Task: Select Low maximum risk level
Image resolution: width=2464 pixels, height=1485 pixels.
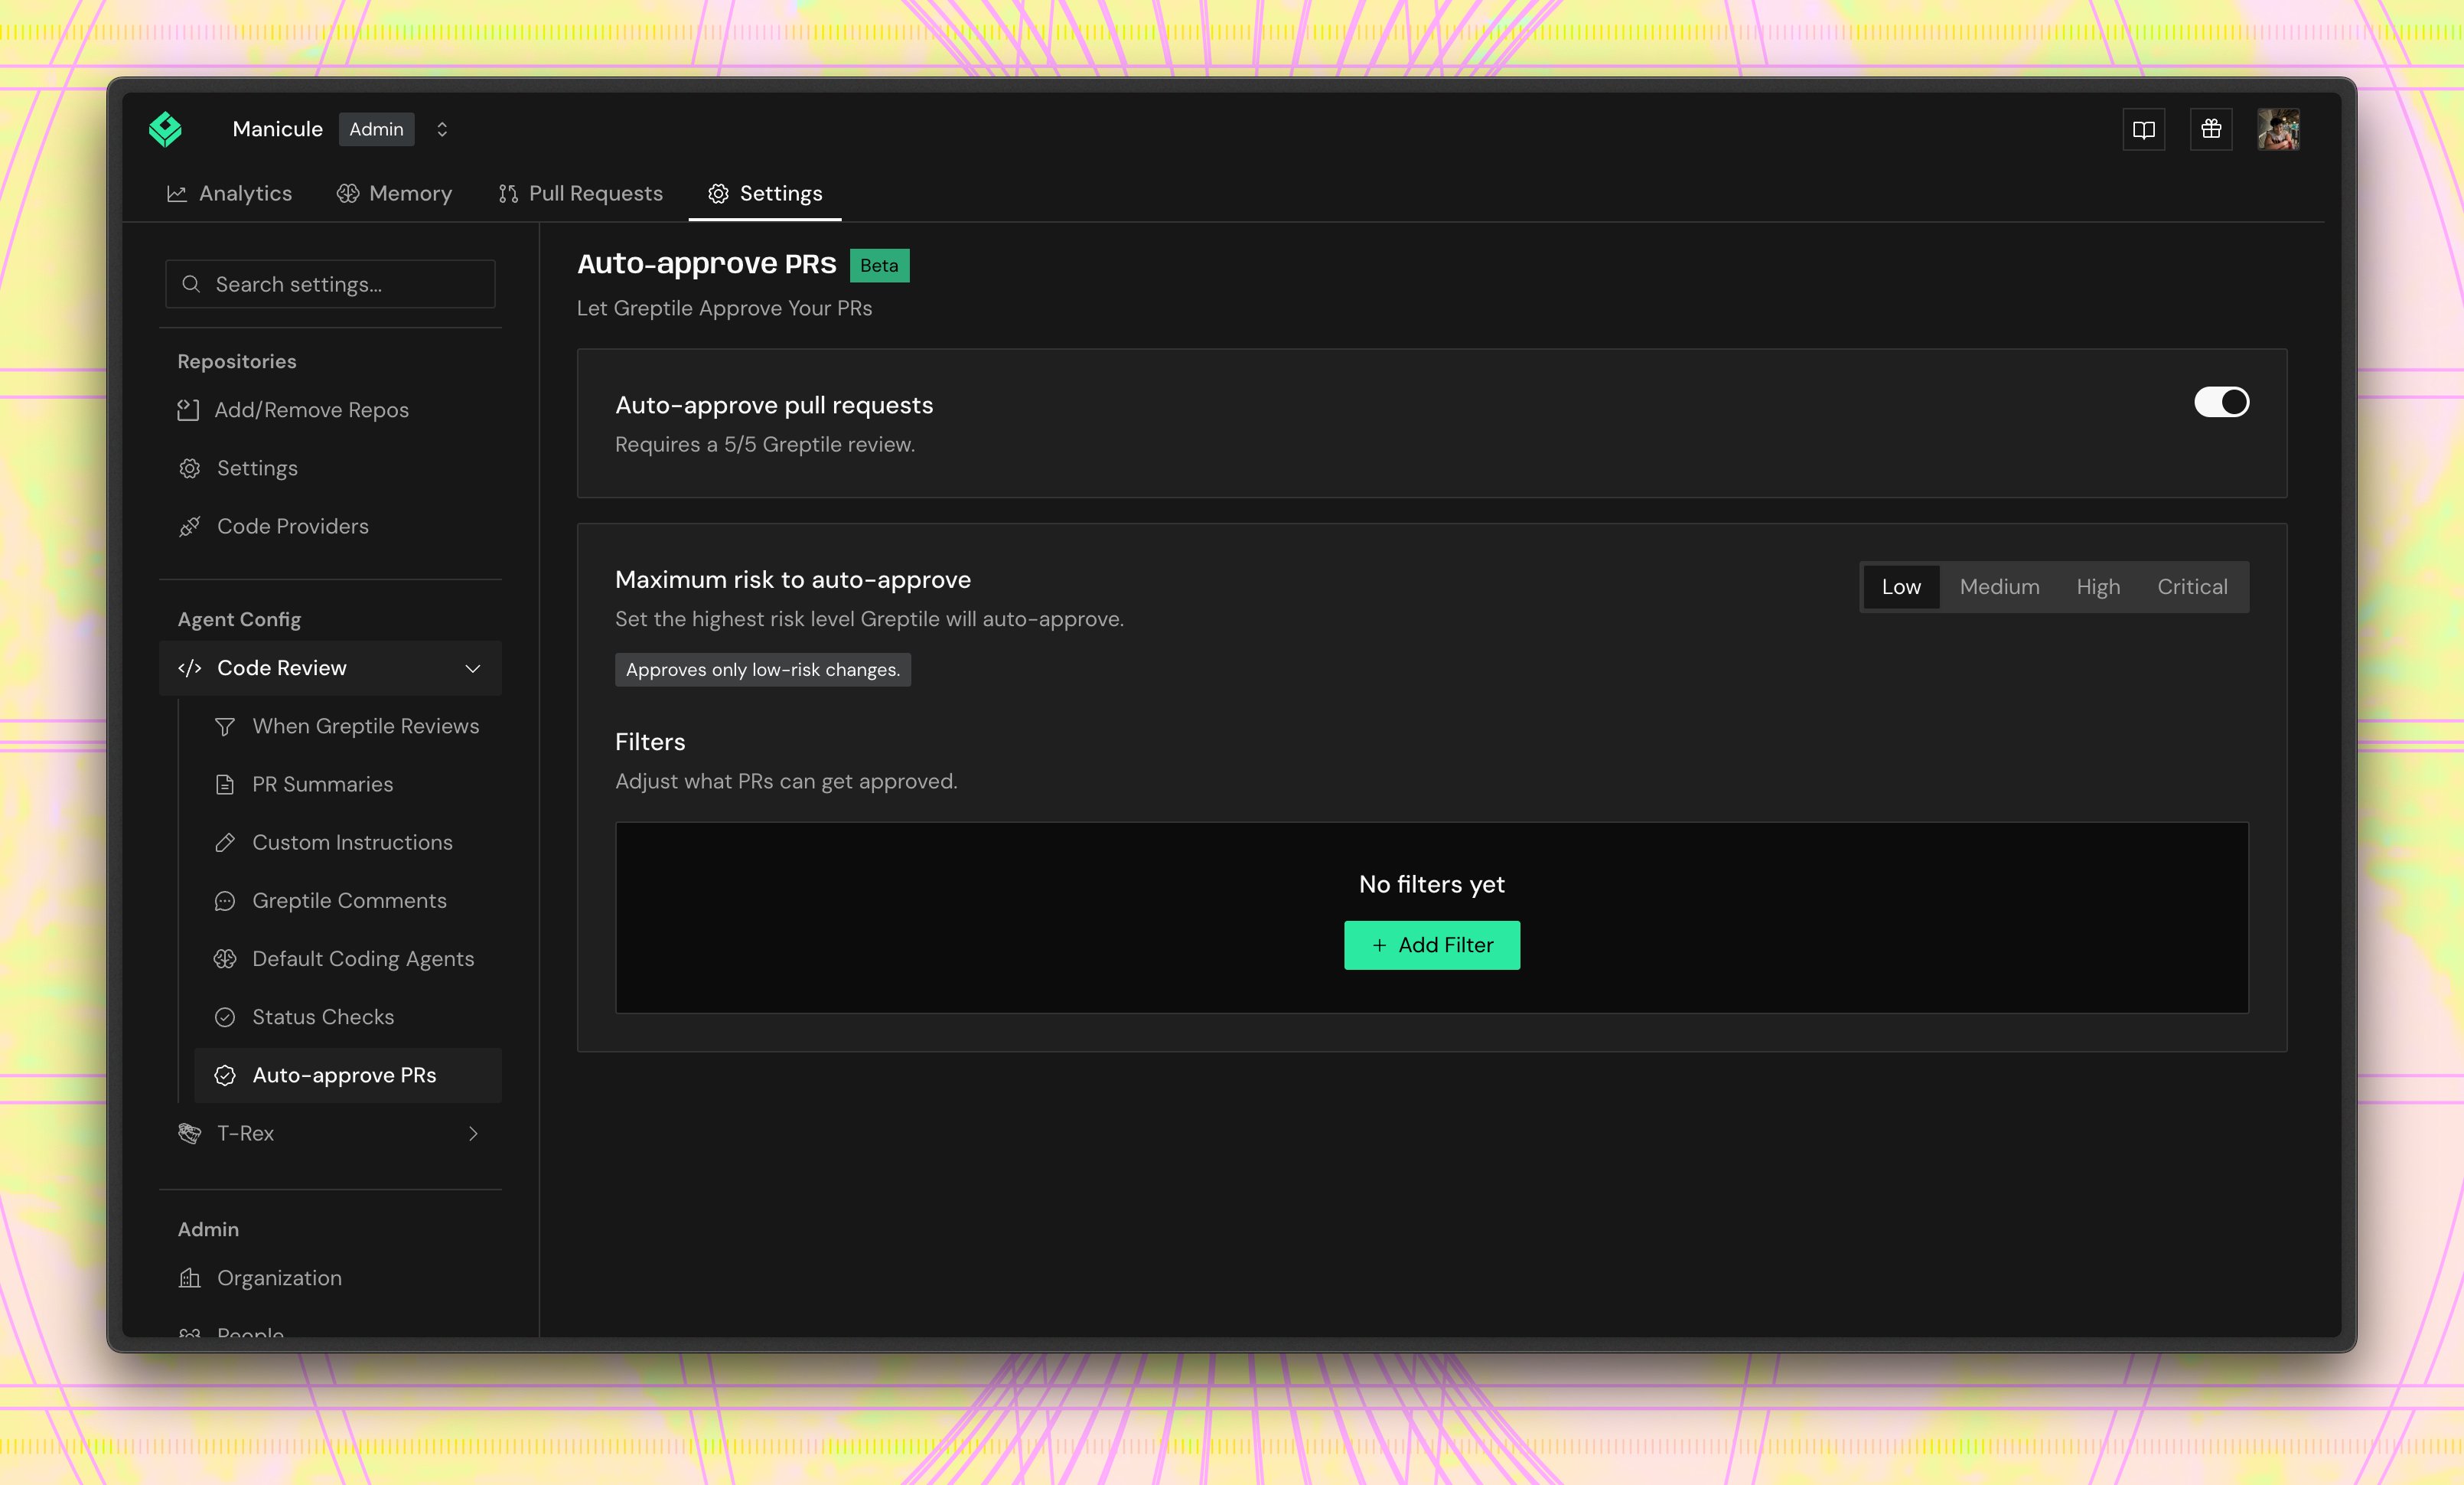Action: tap(1901, 587)
